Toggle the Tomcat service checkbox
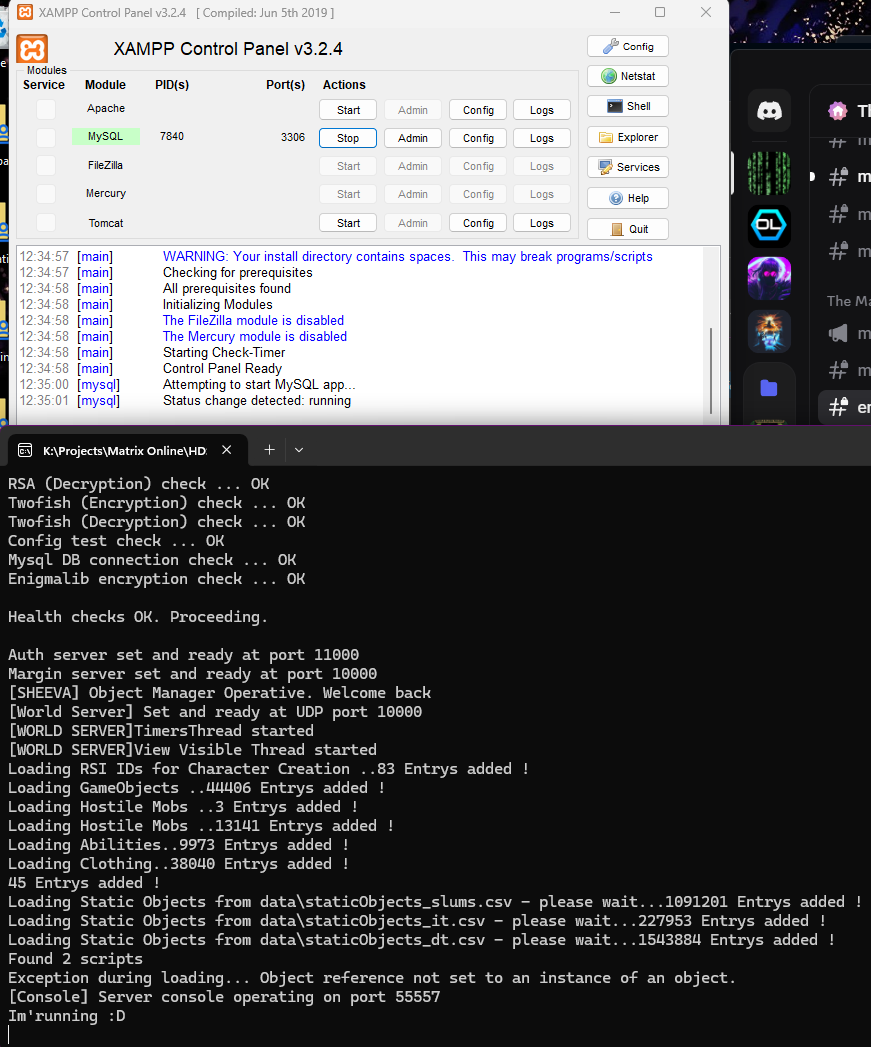This screenshot has height=1047, width=871. click(x=46, y=222)
